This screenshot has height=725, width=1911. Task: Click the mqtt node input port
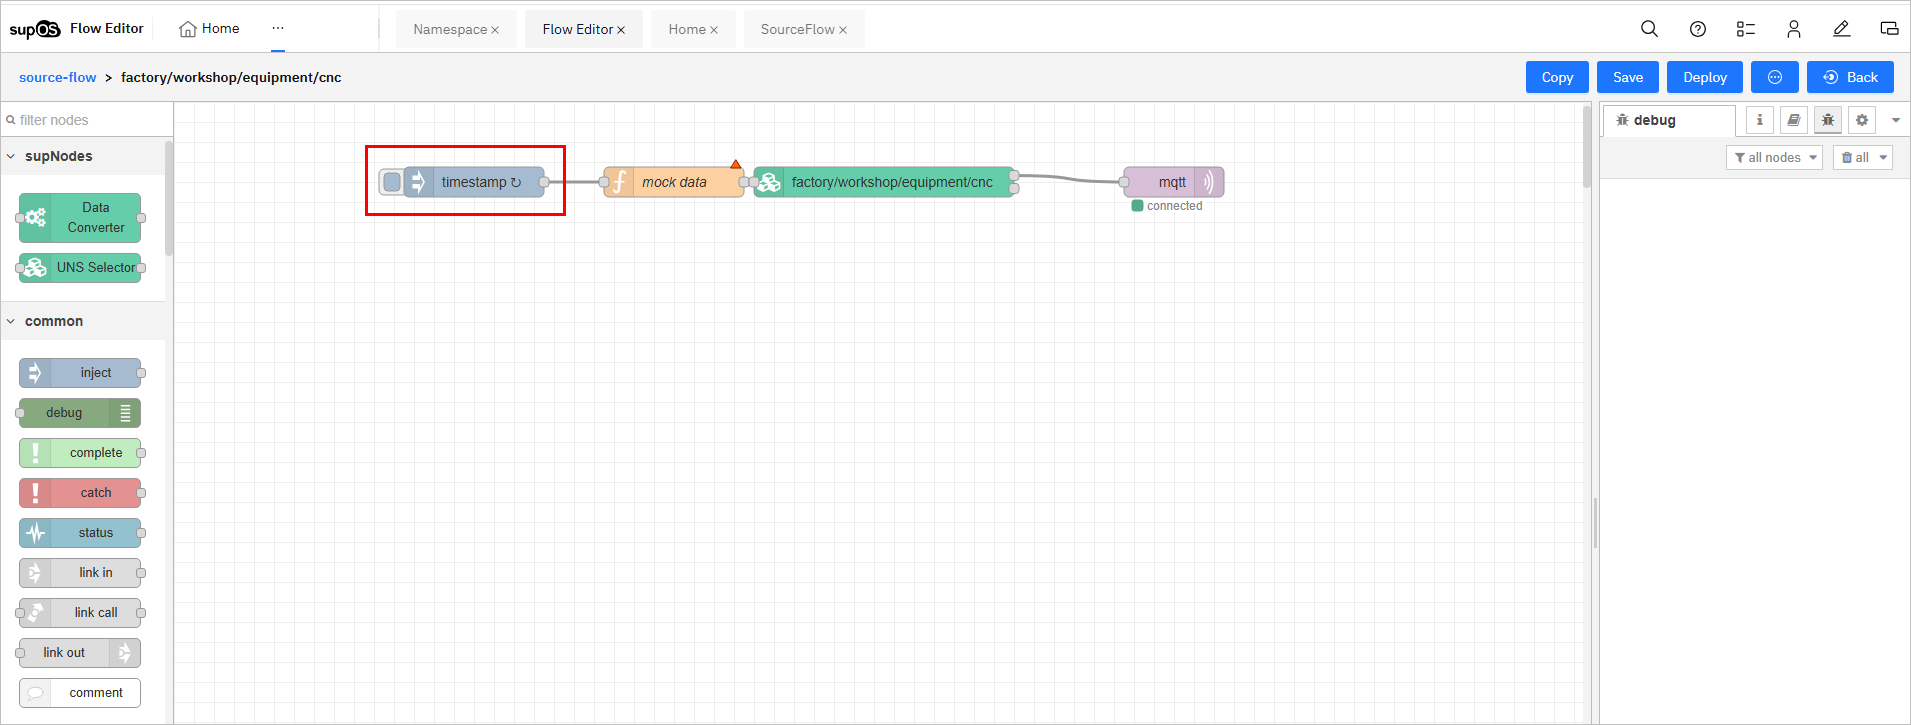tap(1124, 182)
